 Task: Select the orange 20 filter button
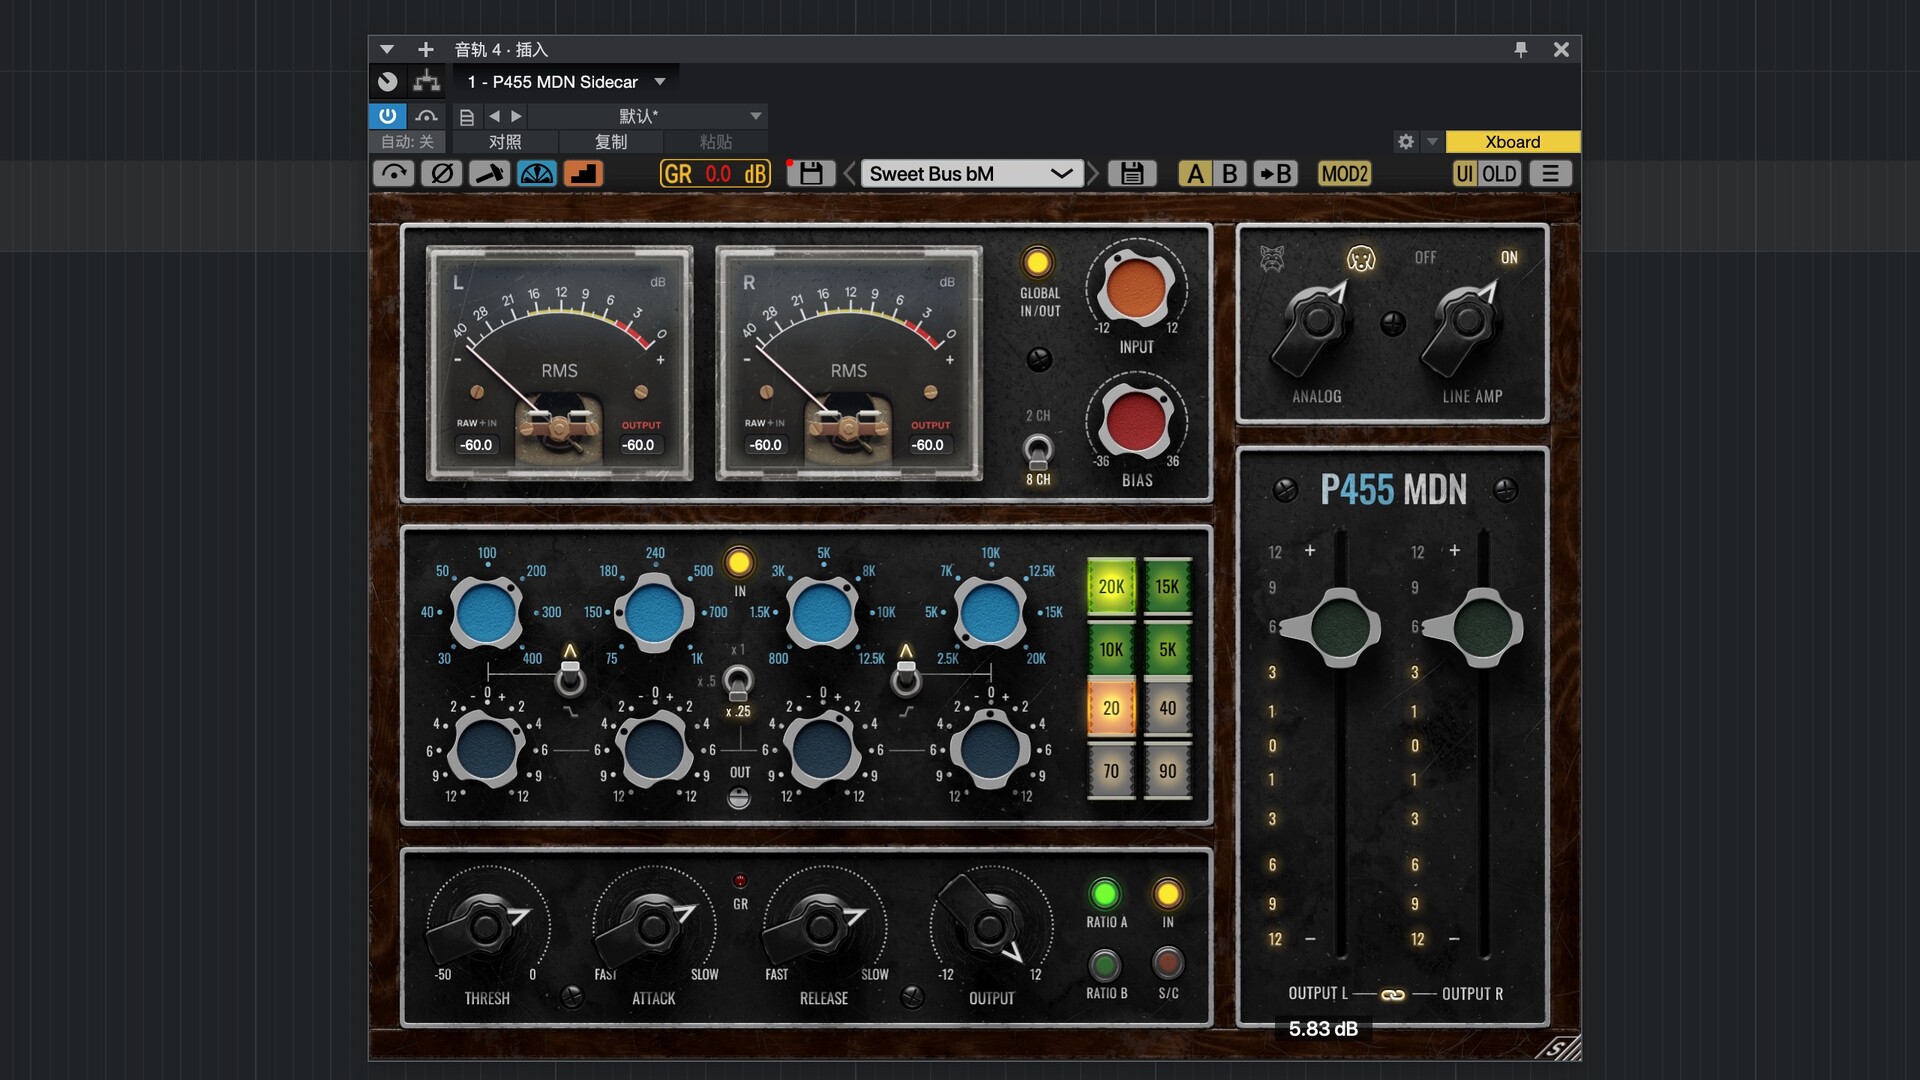pyautogui.click(x=1111, y=708)
